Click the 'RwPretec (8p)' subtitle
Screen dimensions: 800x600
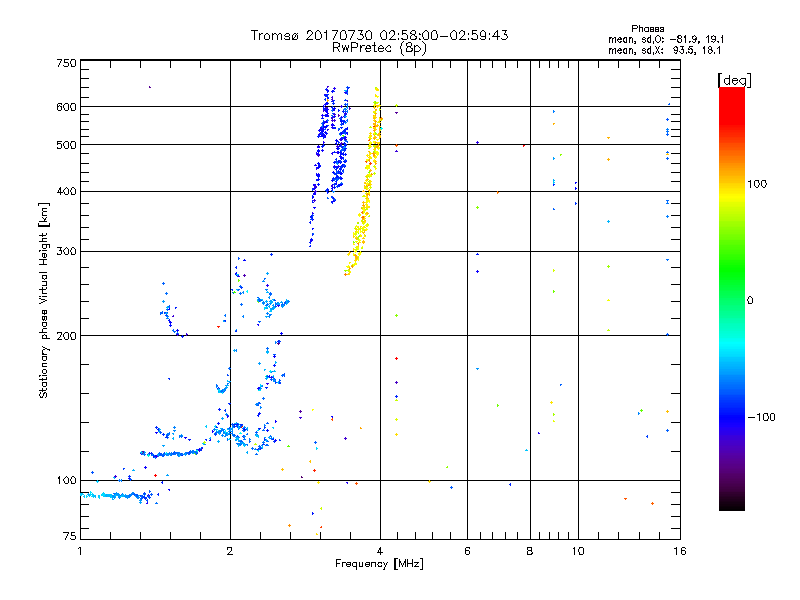coord(379,48)
